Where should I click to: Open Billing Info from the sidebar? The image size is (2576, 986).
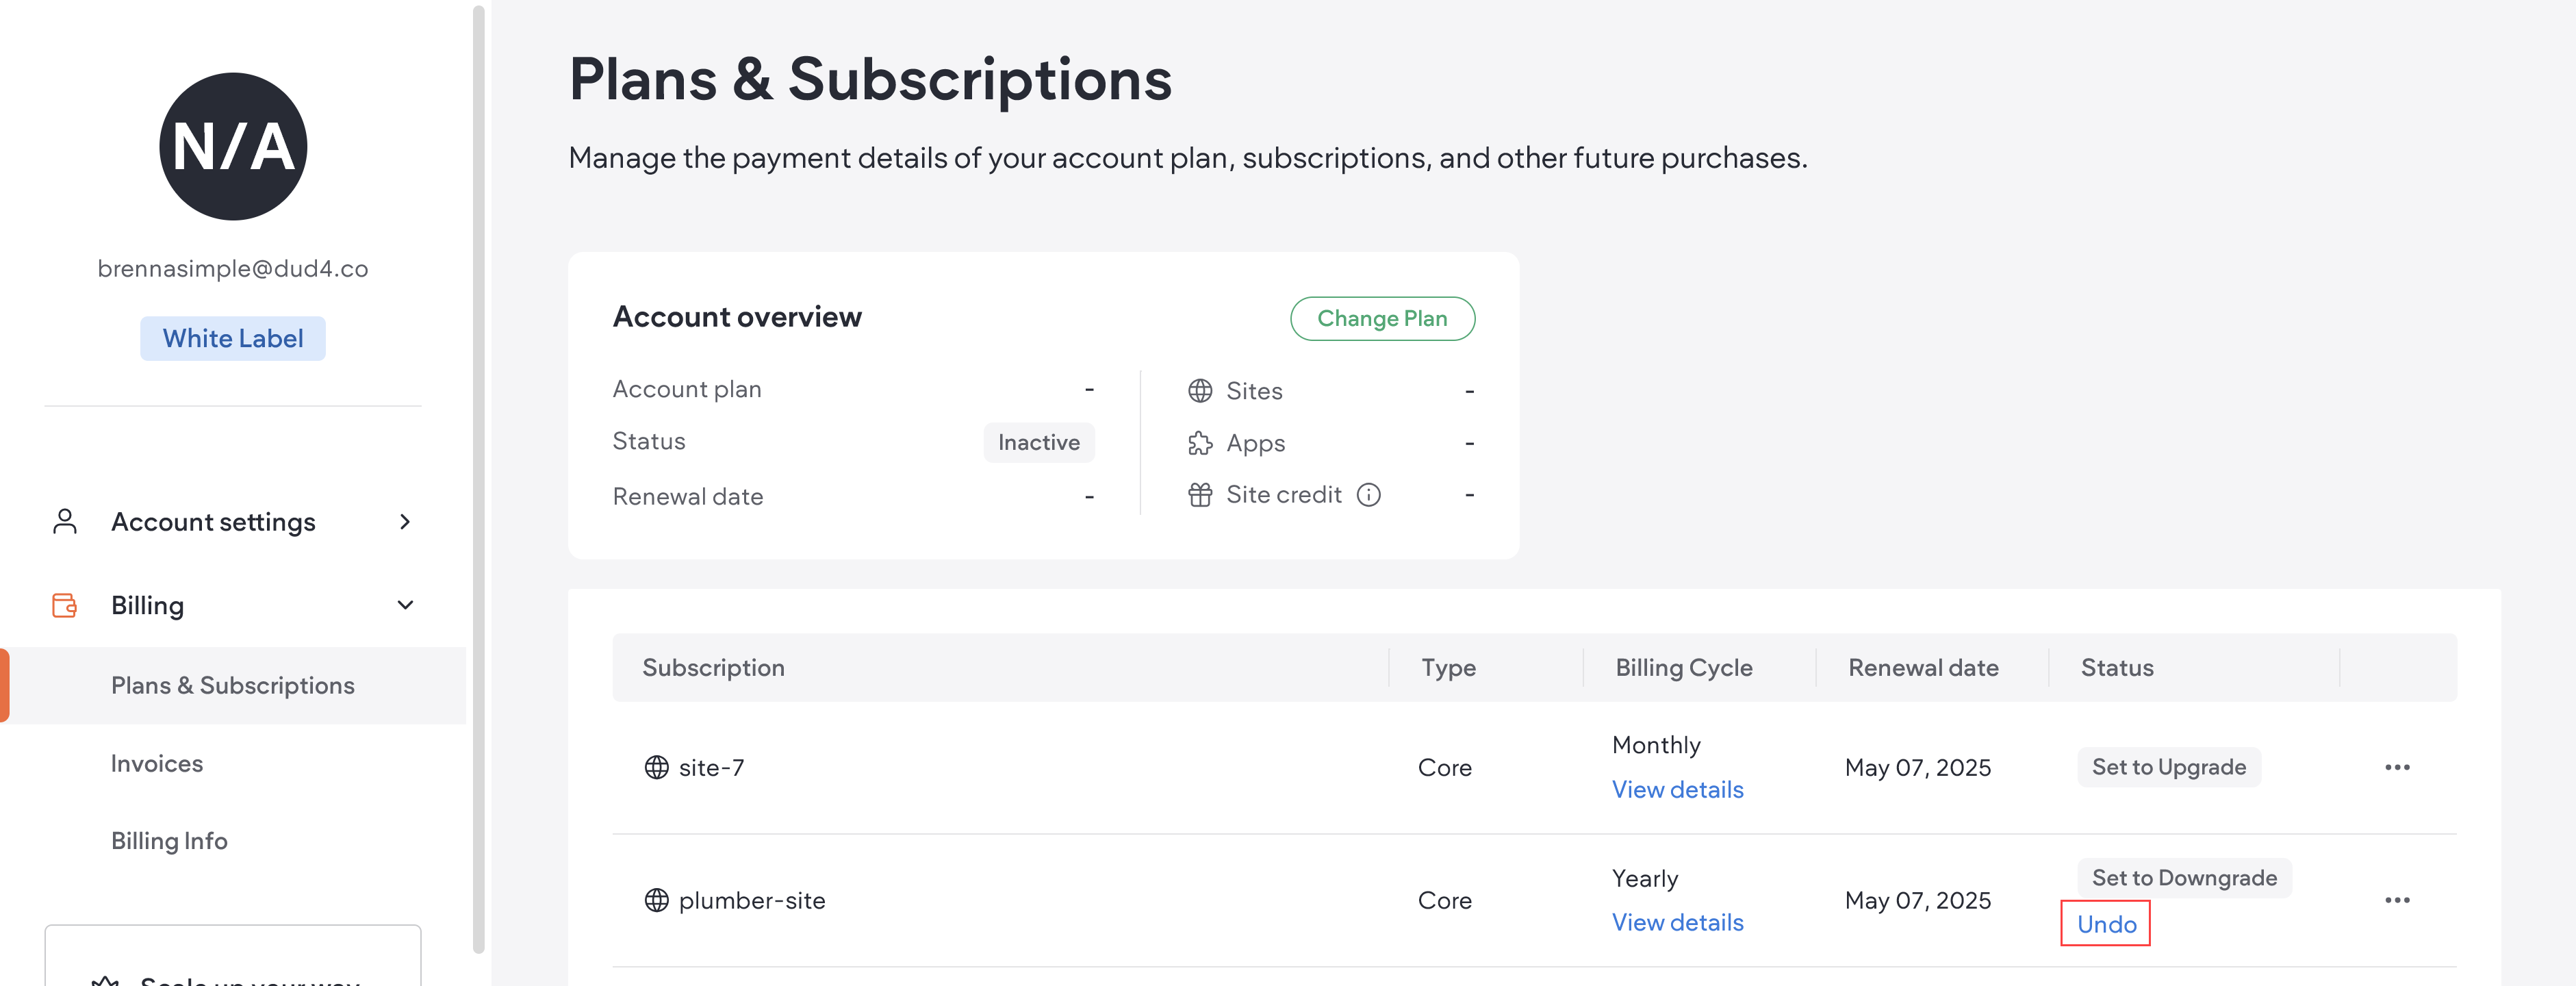pyautogui.click(x=169, y=840)
